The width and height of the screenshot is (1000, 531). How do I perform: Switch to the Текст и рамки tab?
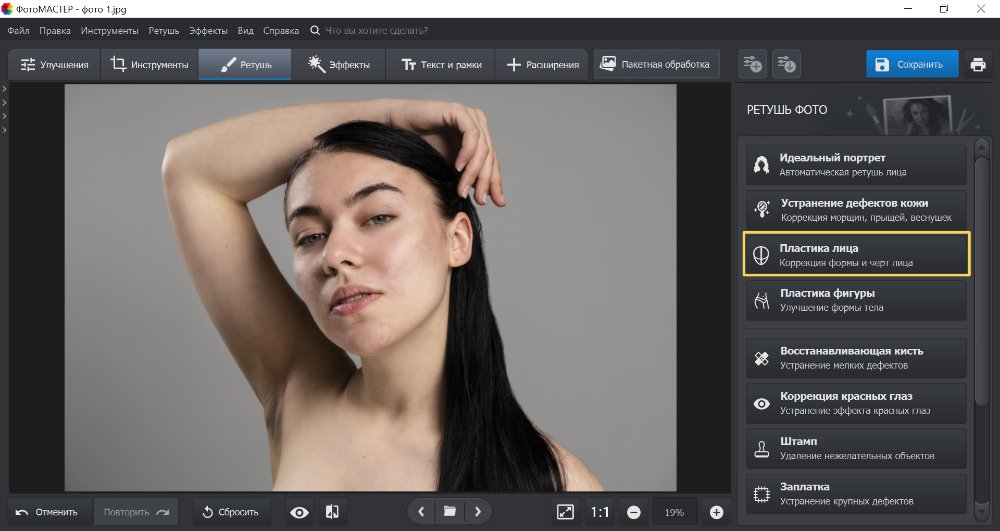click(441, 65)
